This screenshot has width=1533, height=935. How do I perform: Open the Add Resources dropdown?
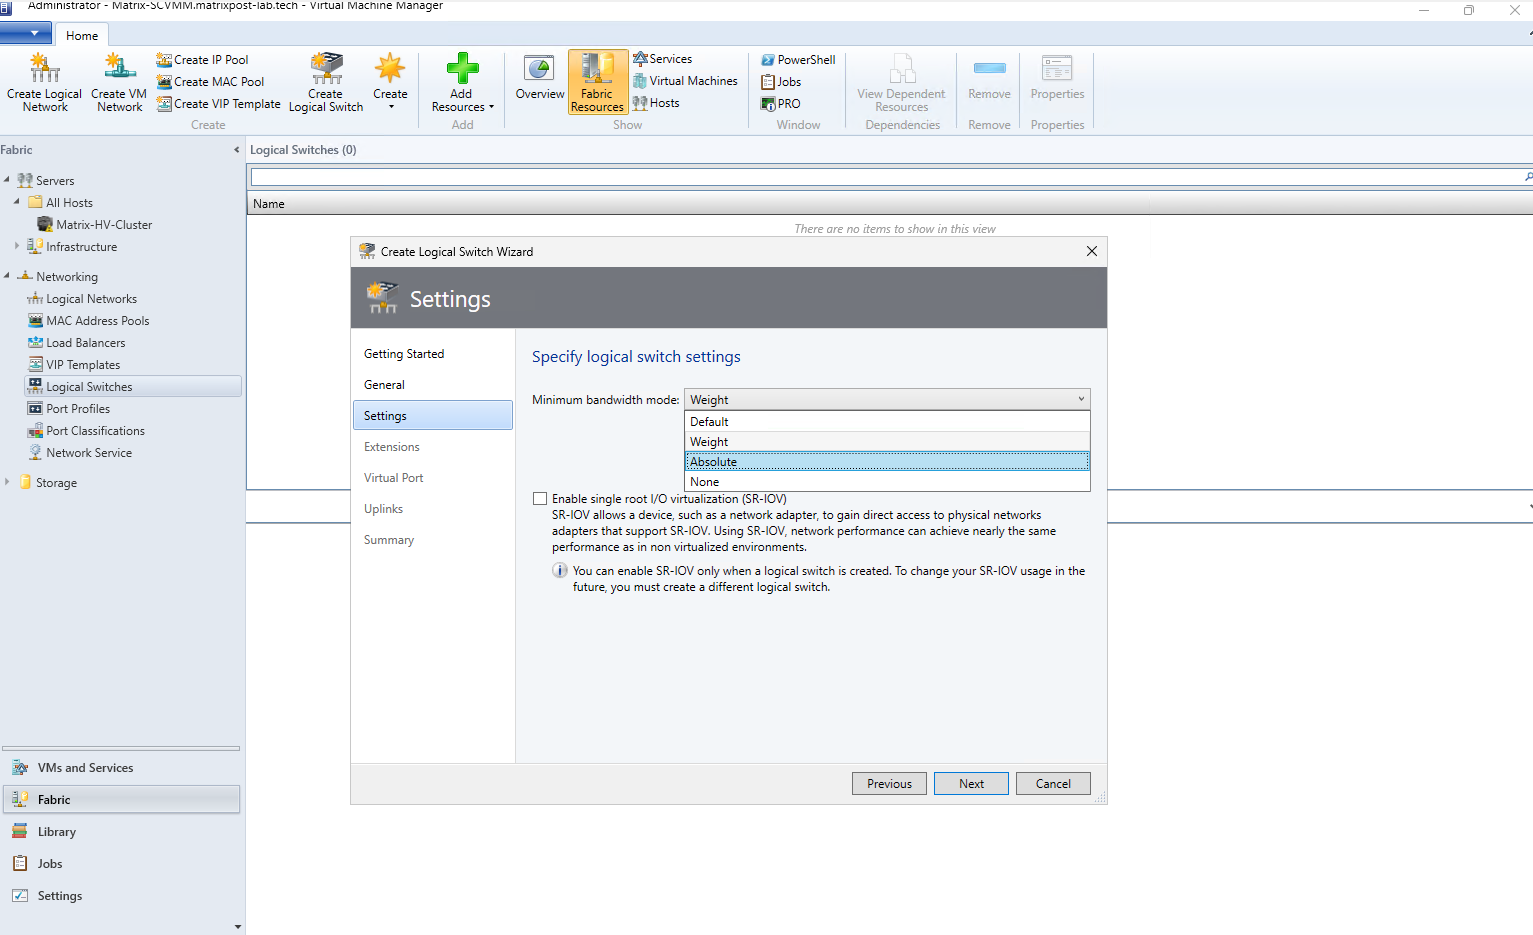[x=462, y=82]
